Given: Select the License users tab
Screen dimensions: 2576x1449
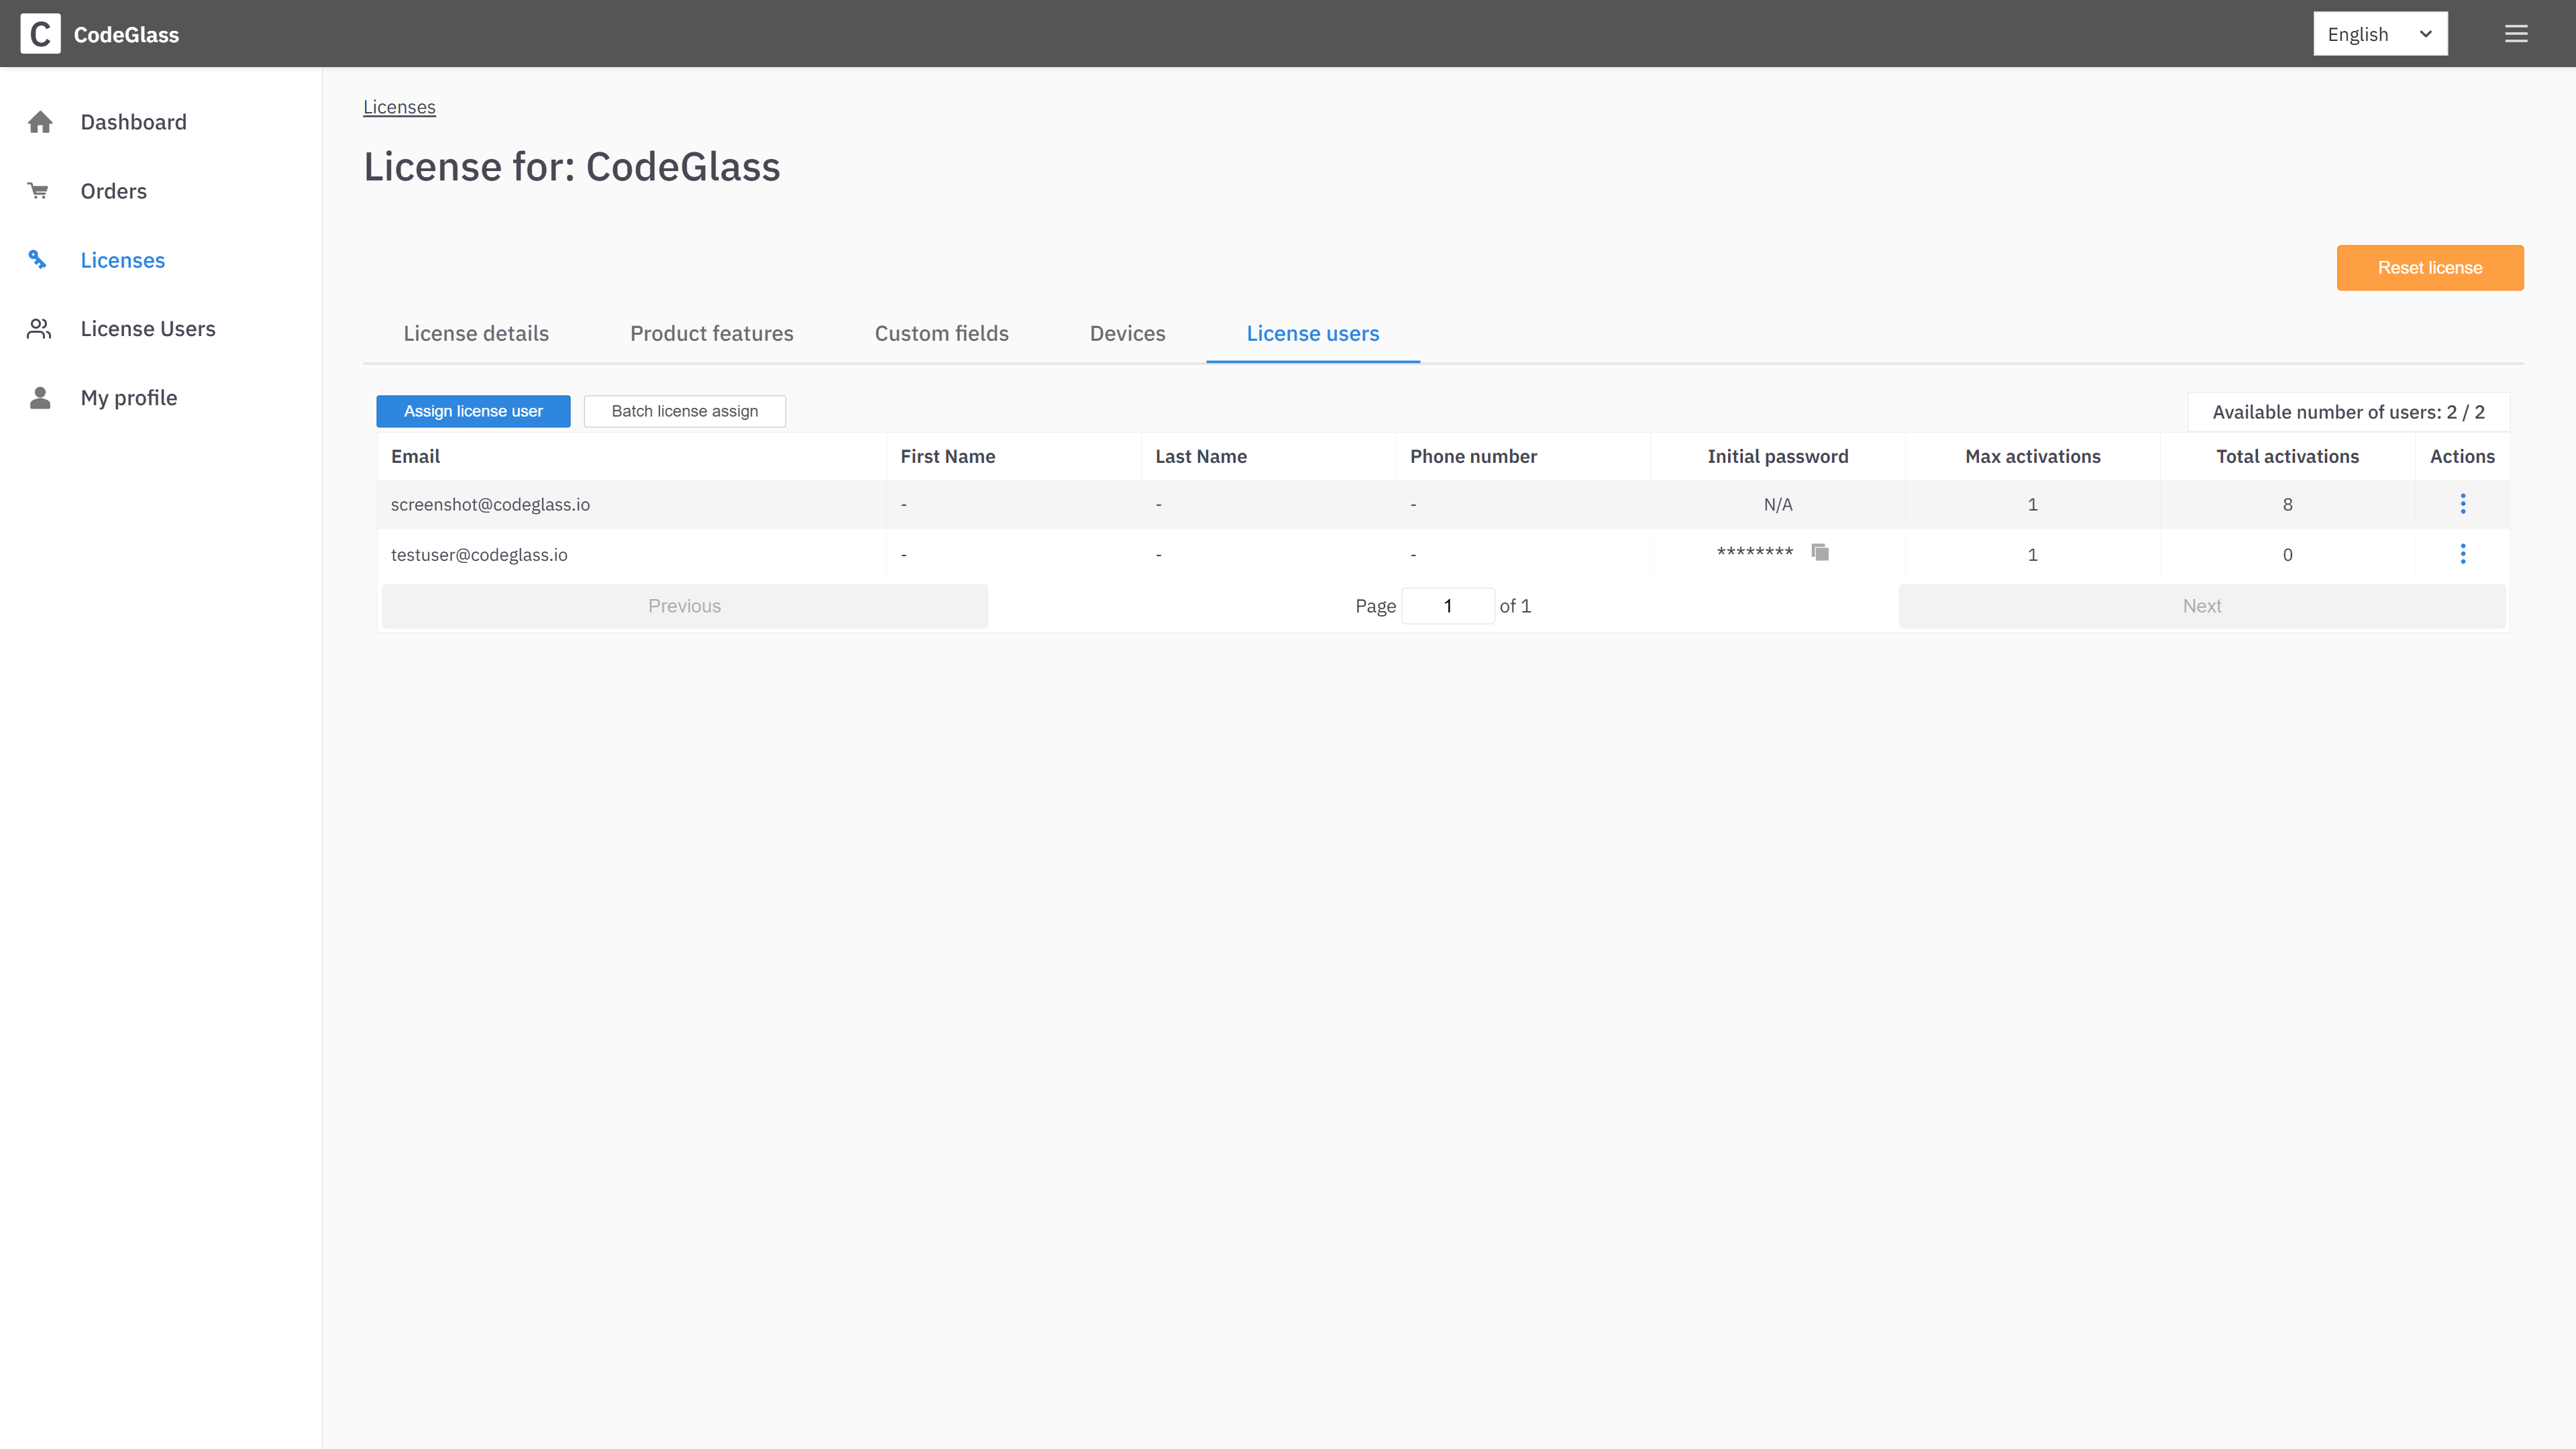Looking at the screenshot, I should (x=1313, y=334).
